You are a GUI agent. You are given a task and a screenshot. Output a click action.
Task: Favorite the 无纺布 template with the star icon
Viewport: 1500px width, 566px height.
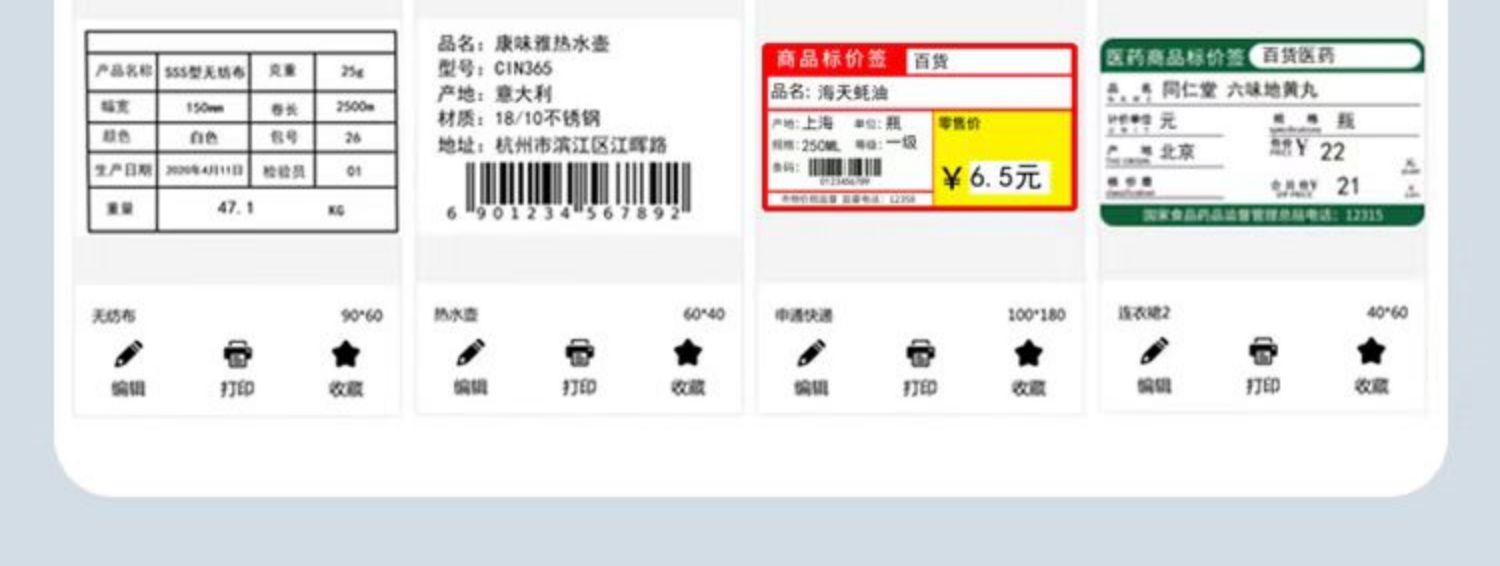point(346,354)
